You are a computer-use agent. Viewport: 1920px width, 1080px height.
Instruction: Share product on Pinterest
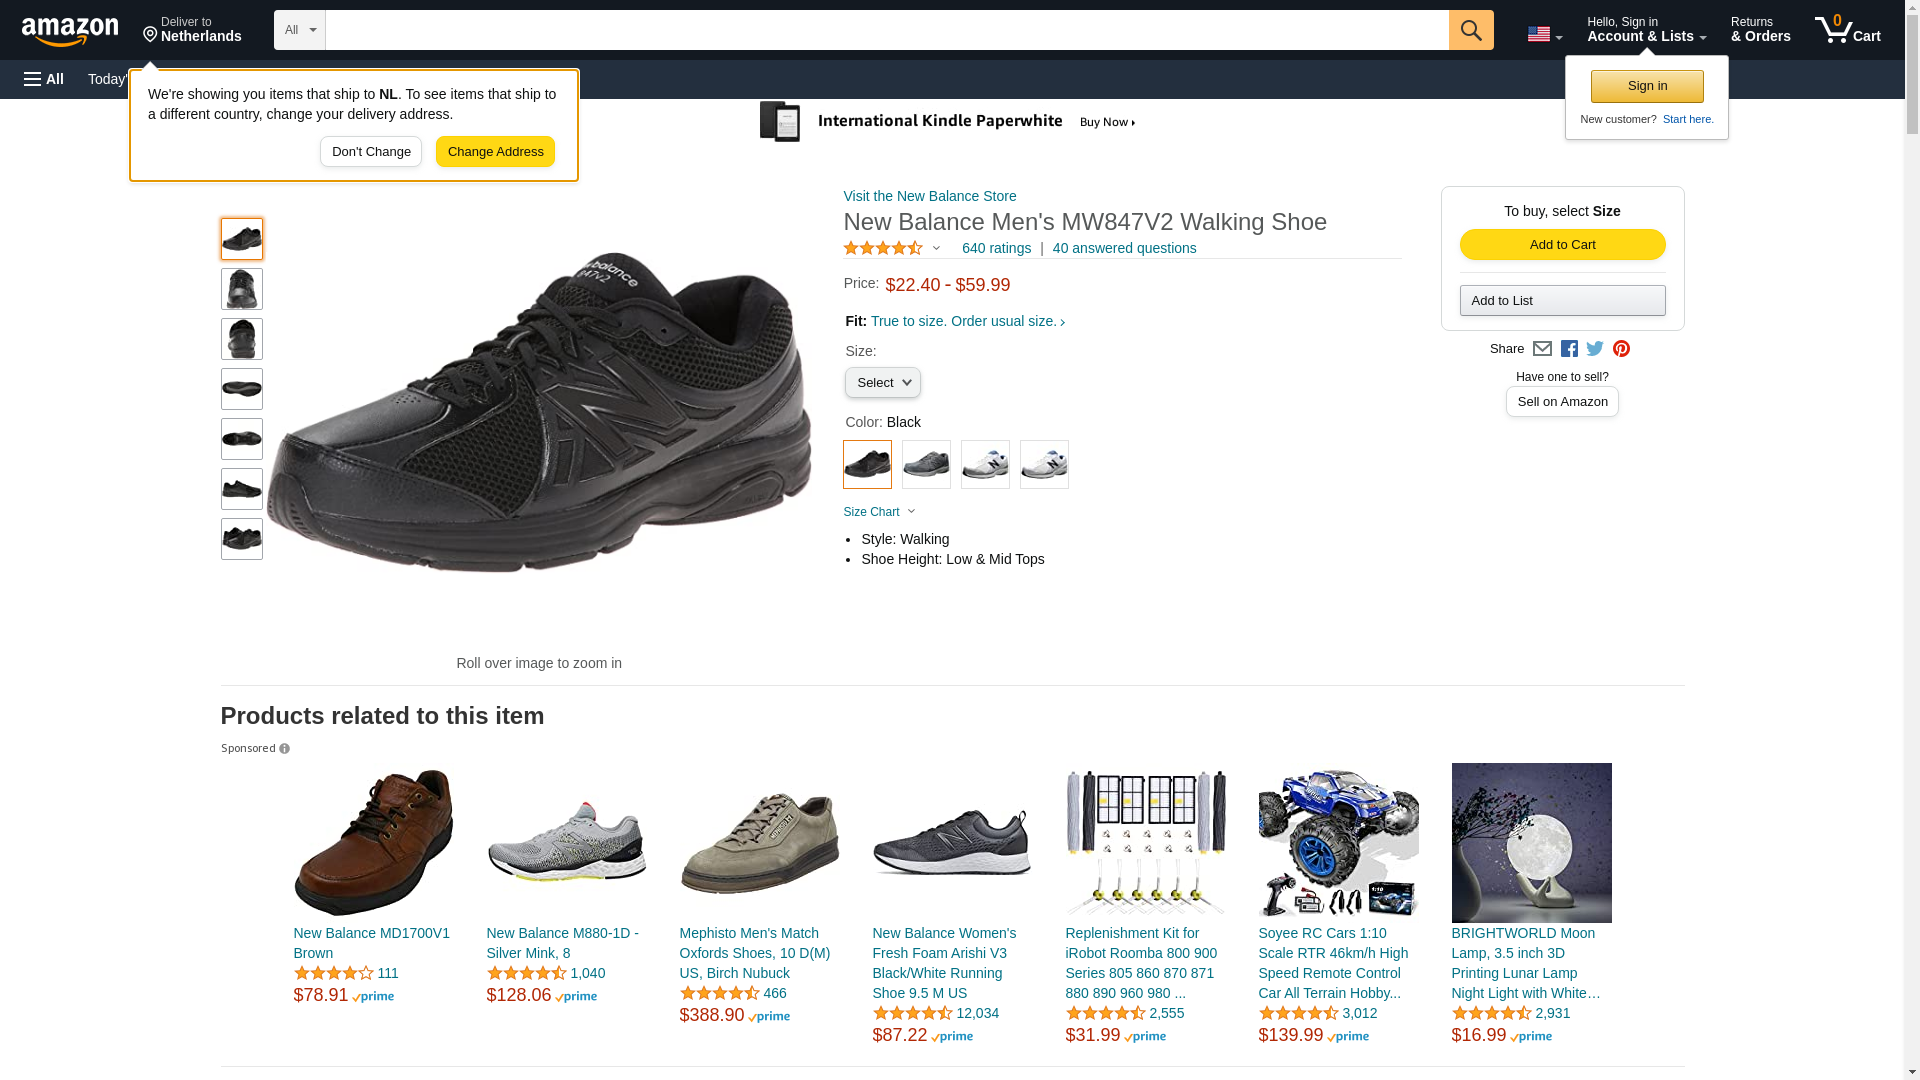1621,349
